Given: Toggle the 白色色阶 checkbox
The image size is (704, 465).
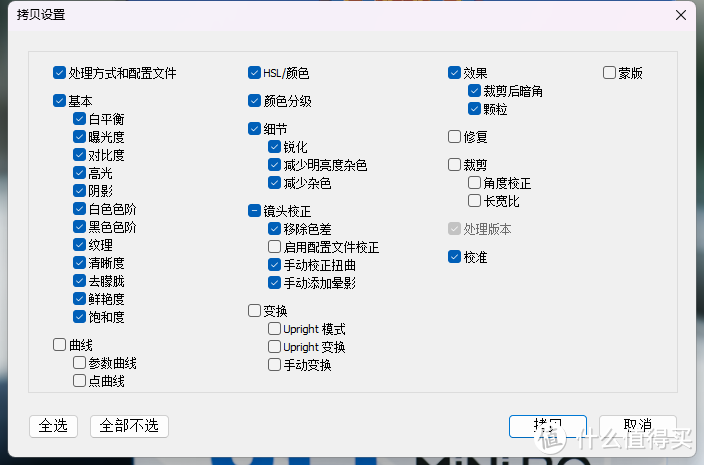Looking at the screenshot, I should [x=79, y=209].
